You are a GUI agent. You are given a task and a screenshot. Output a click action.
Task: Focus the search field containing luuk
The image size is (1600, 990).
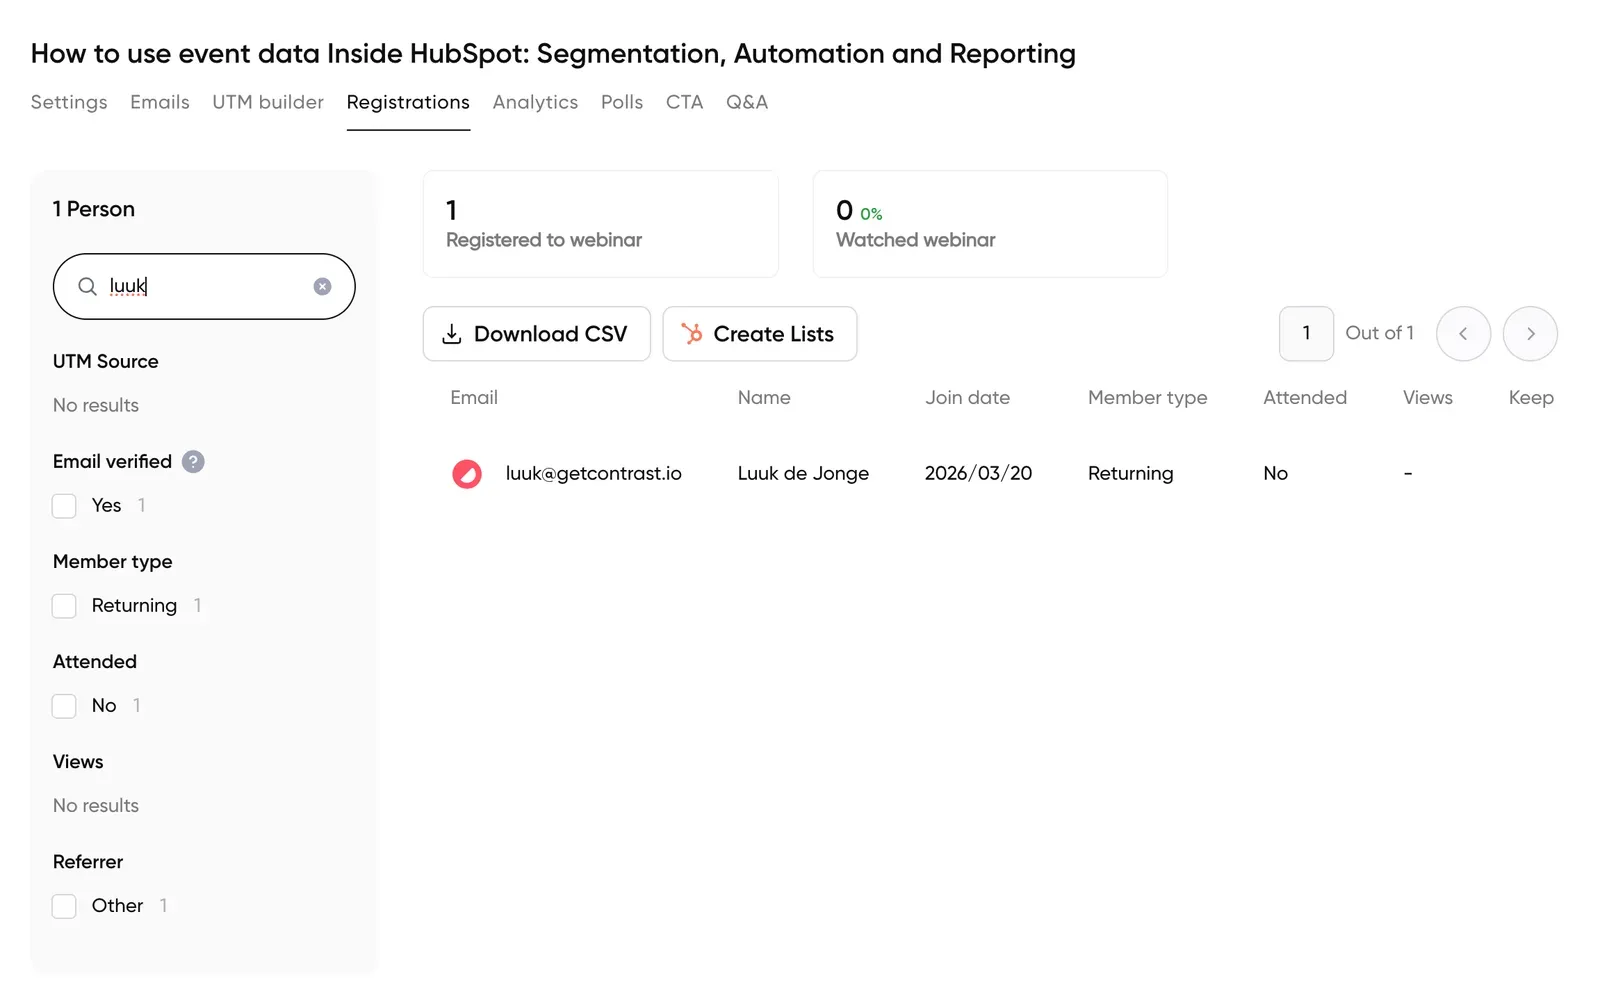(204, 287)
